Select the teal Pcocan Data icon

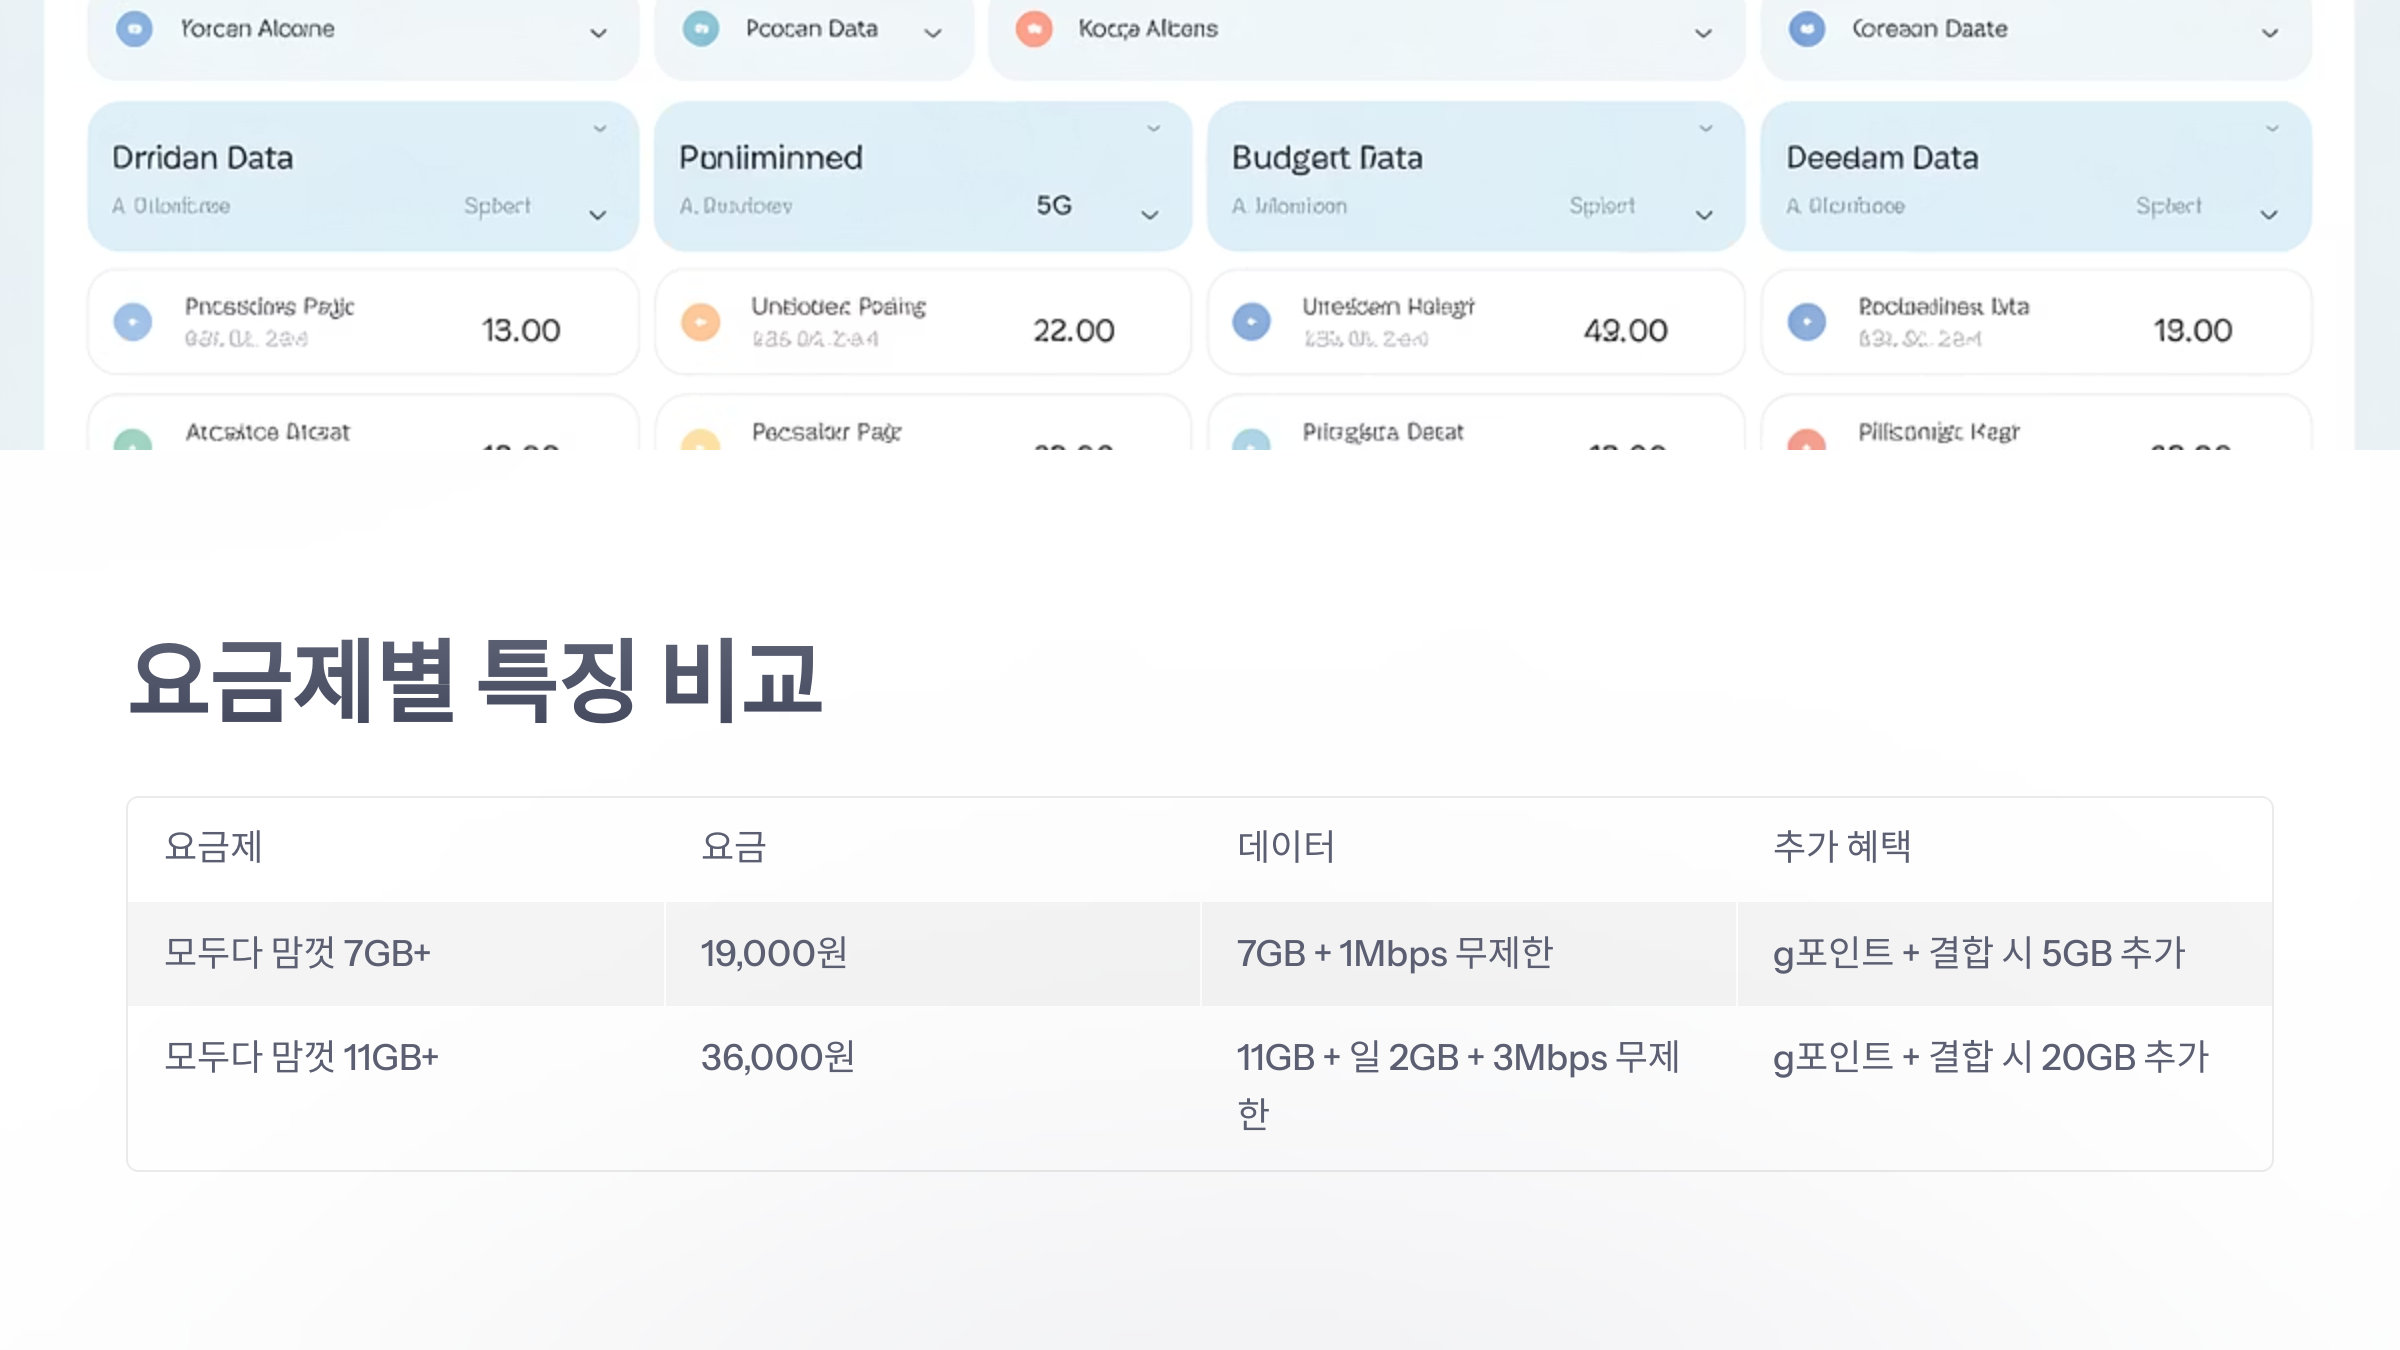tap(701, 28)
